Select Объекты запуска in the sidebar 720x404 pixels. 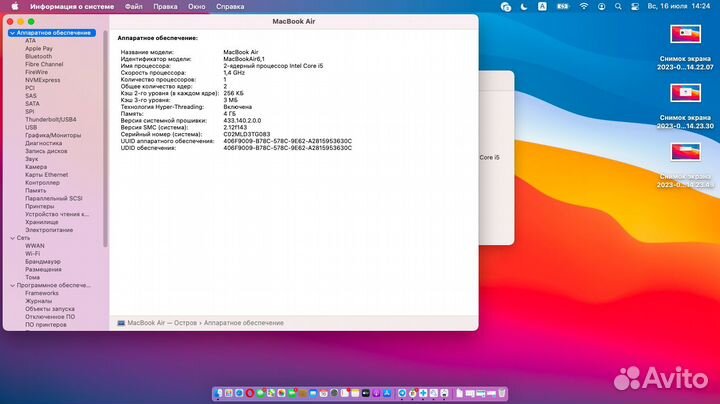(50, 309)
